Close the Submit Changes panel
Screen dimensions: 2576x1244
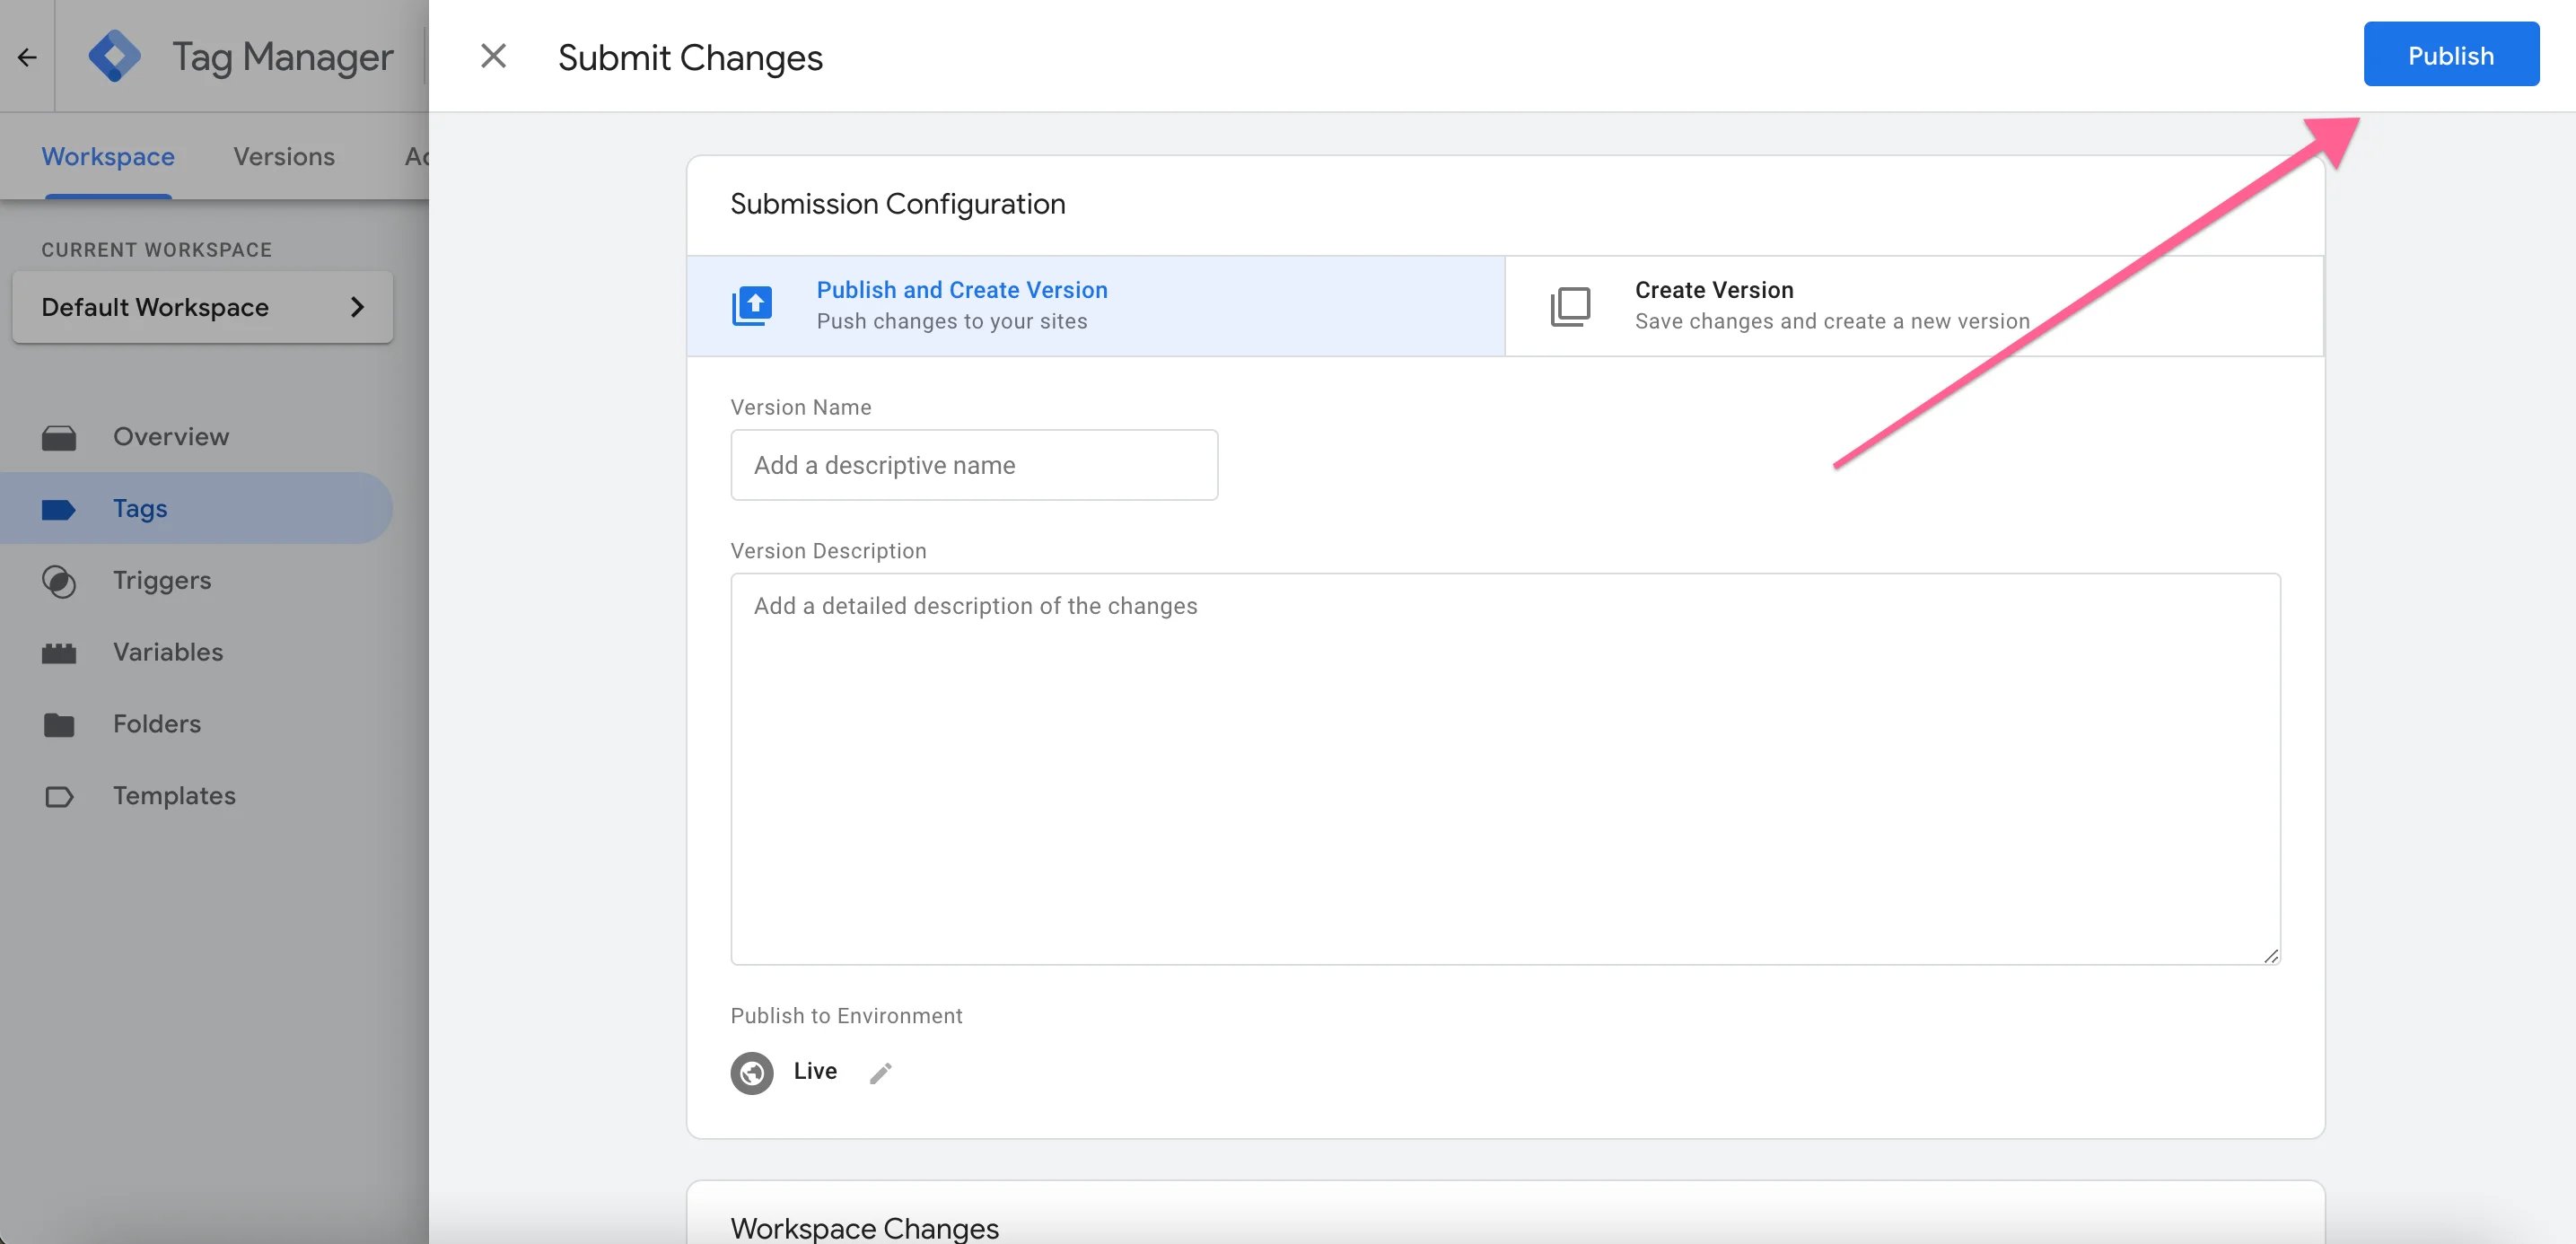[x=493, y=56]
